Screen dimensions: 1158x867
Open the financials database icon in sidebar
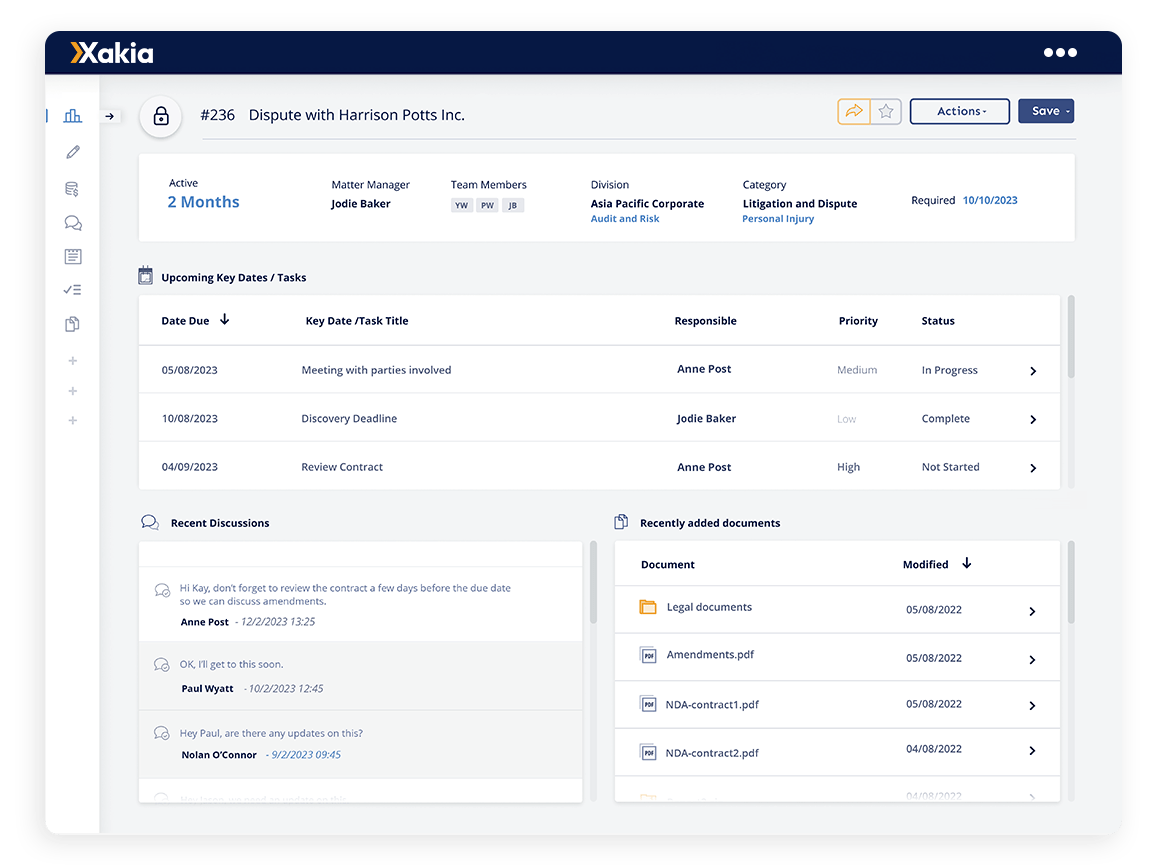click(72, 189)
